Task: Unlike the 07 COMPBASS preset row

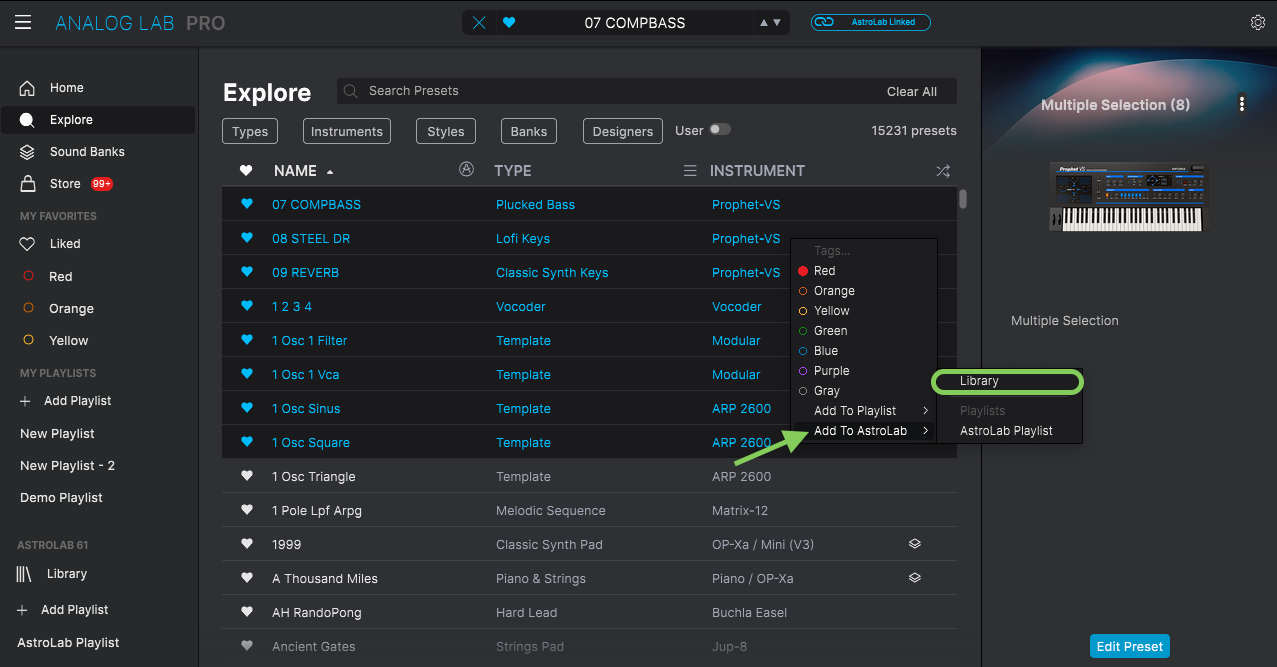Action: pyautogui.click(x=247, y=204)
